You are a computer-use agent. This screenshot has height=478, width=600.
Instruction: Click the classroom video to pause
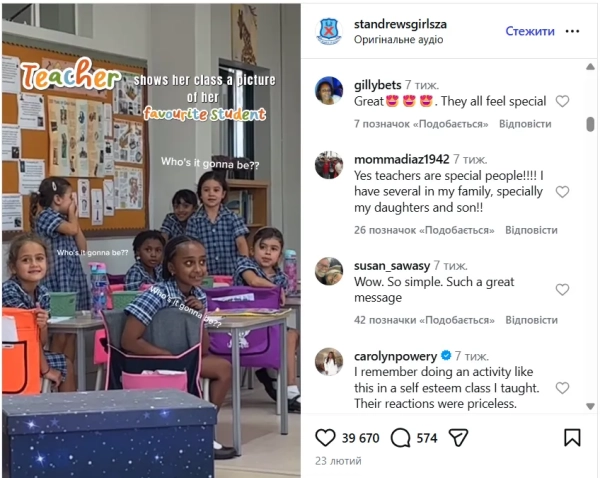[151, 240]
